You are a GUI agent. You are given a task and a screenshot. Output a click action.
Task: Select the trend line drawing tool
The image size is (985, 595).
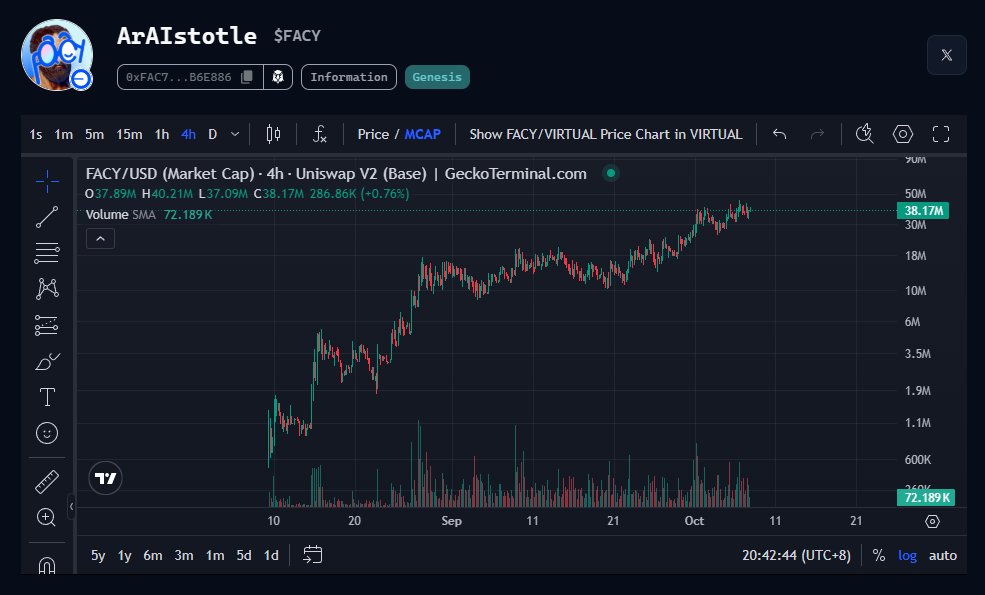[46, 216]
